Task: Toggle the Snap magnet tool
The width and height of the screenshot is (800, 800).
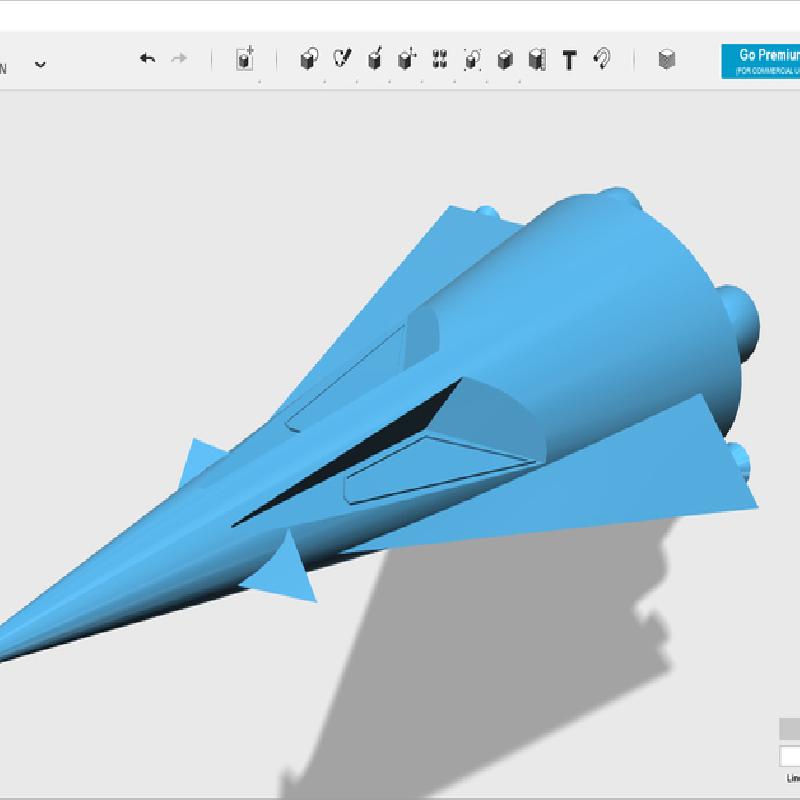Action: (602, 60)
